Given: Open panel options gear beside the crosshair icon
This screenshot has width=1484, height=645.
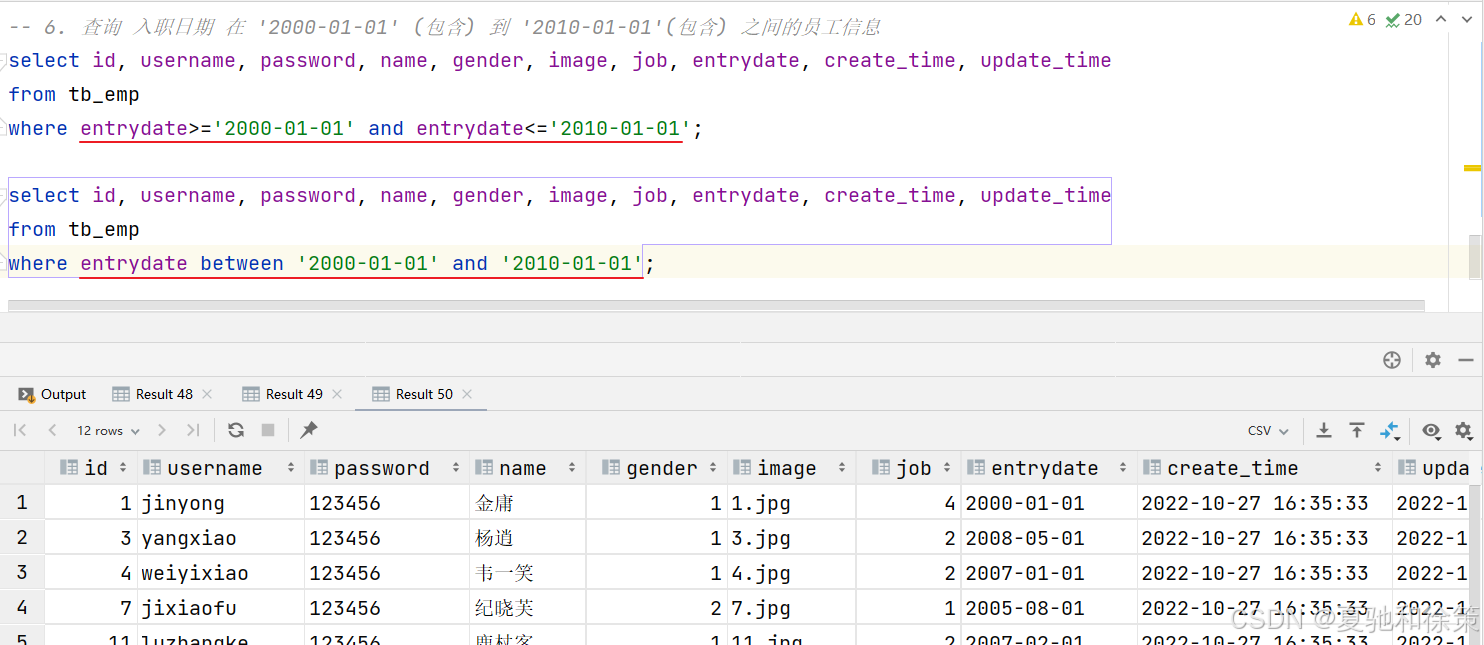Looking at the screenshot, I should [x=1433, y=360].
